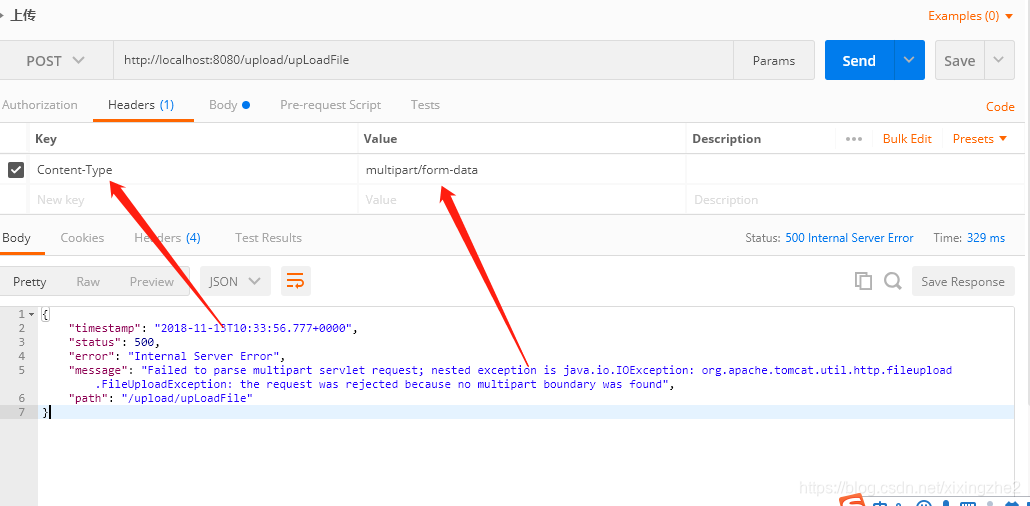Screen dimensions: 1030x506
Task: Open the response Headers (4) tab
Action: (168, 238)
